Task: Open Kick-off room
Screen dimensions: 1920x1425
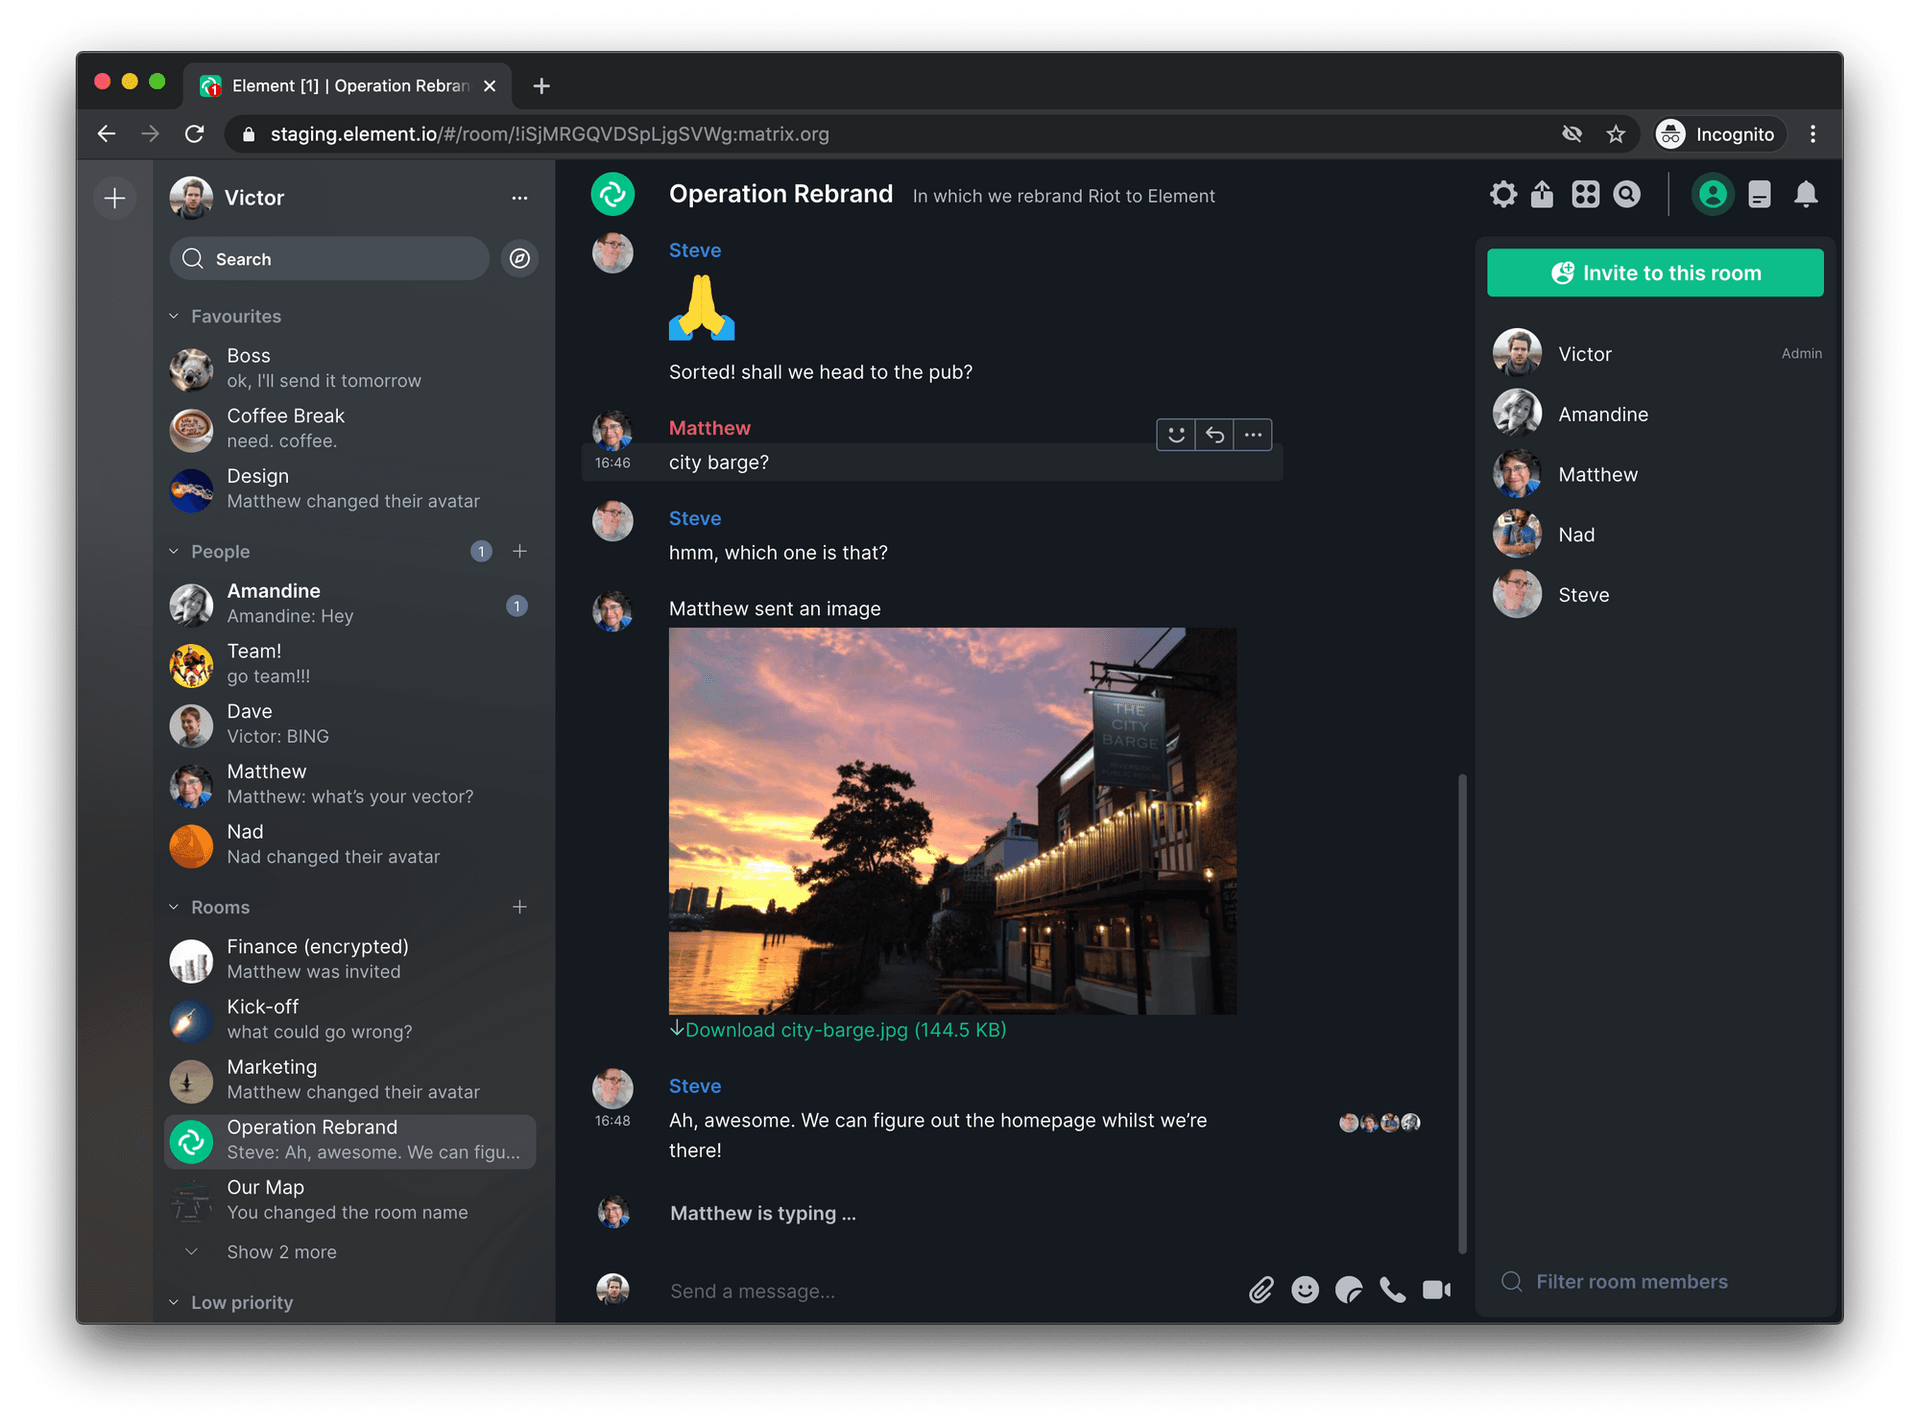Action: [350, 1019]
